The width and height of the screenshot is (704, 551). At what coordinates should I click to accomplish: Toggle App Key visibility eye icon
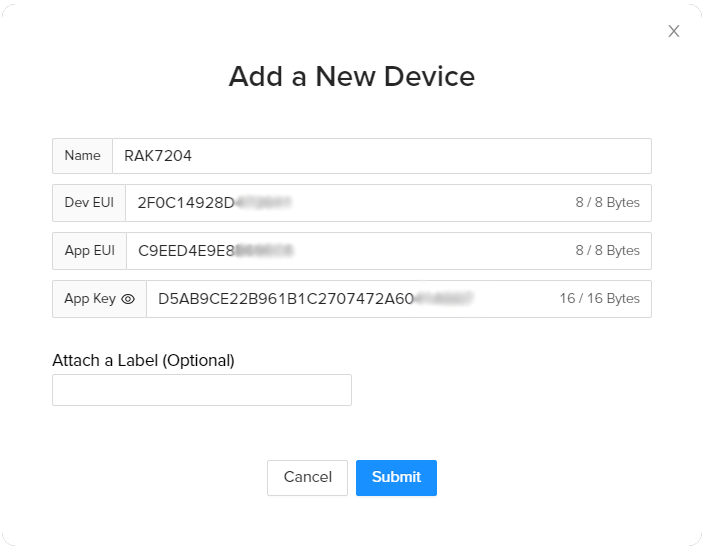128,299
